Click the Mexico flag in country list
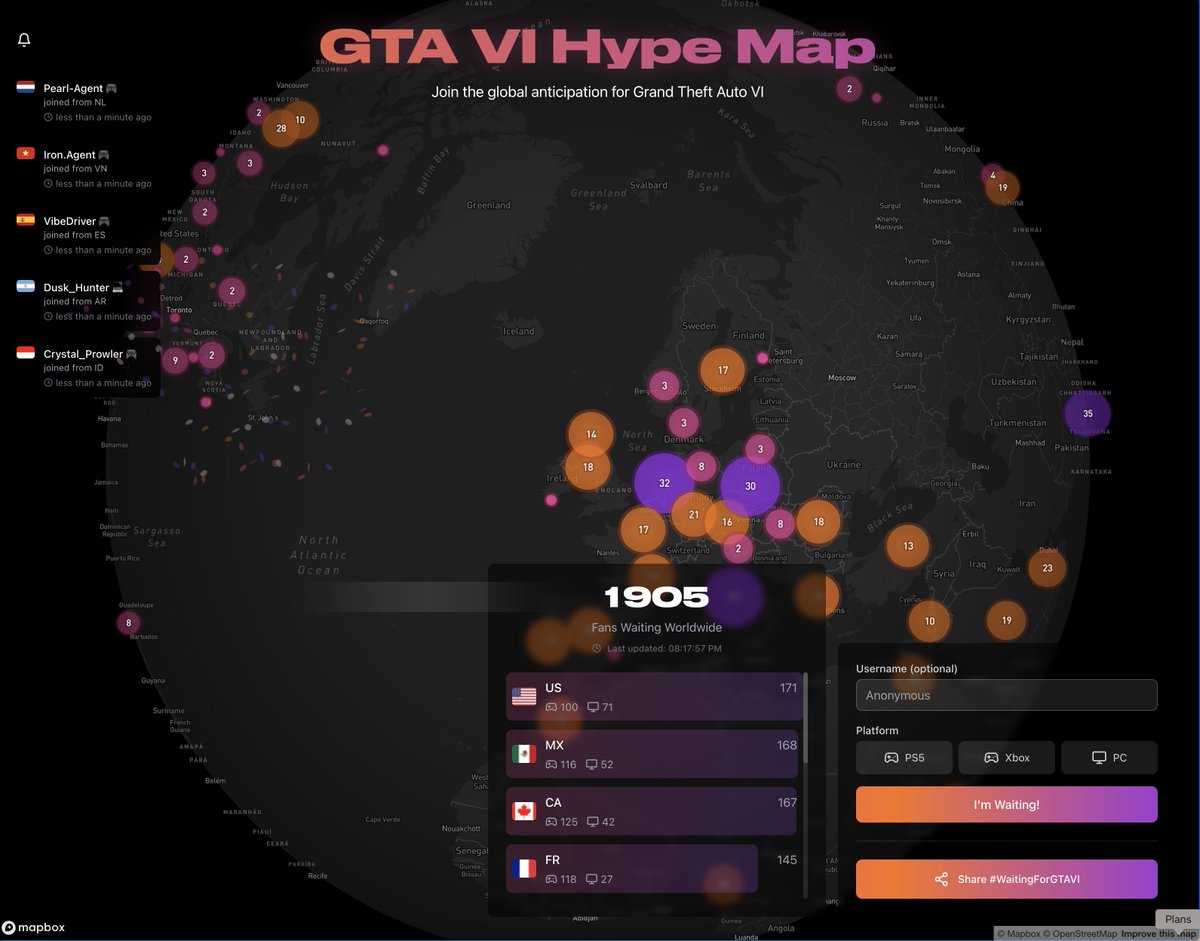 tap(524, 754)
